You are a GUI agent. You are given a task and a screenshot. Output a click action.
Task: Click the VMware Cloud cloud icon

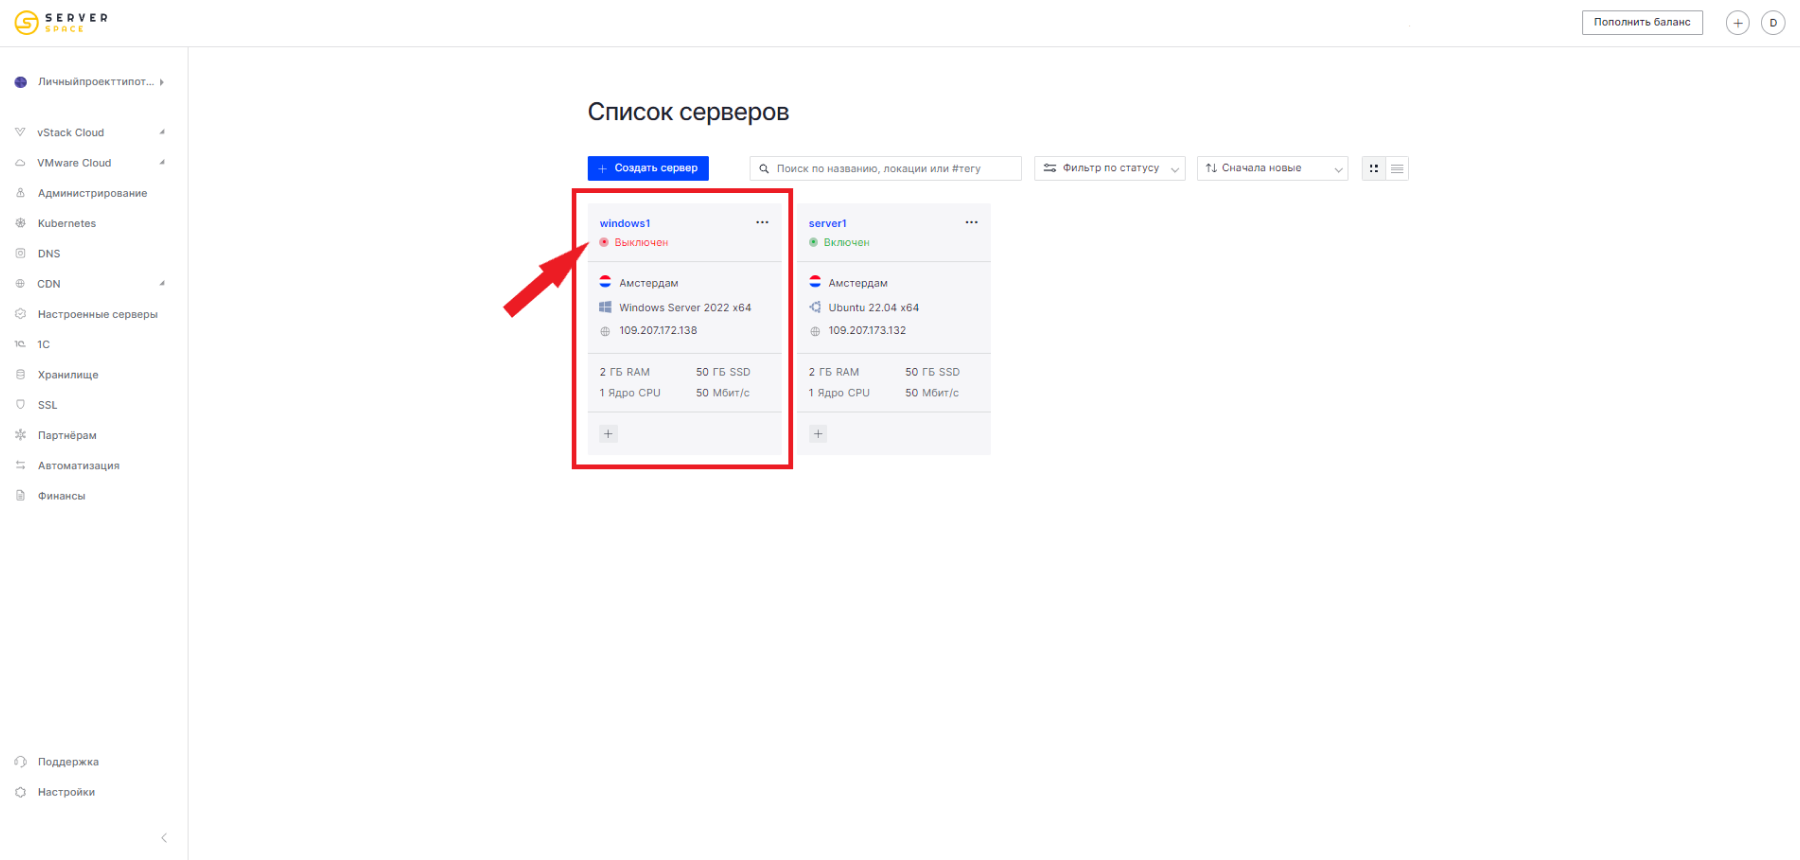(x=20, y=162)
